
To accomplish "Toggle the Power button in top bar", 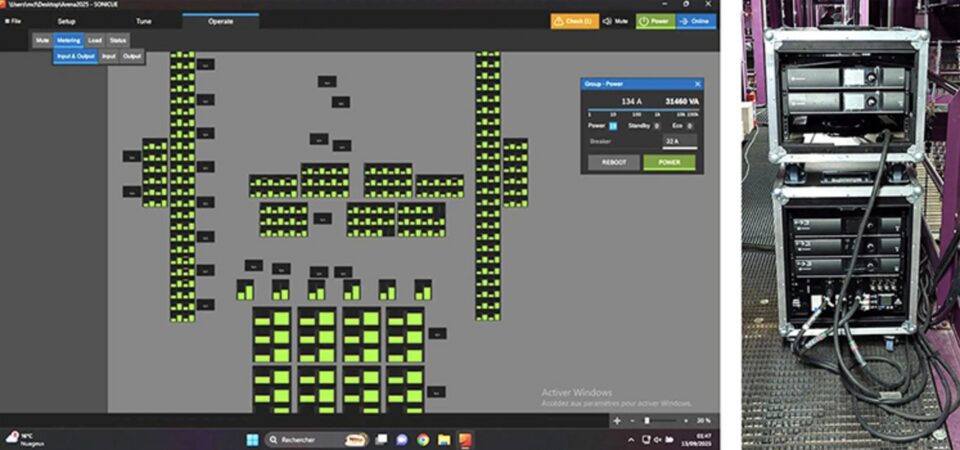I will (x=655, y=20).
